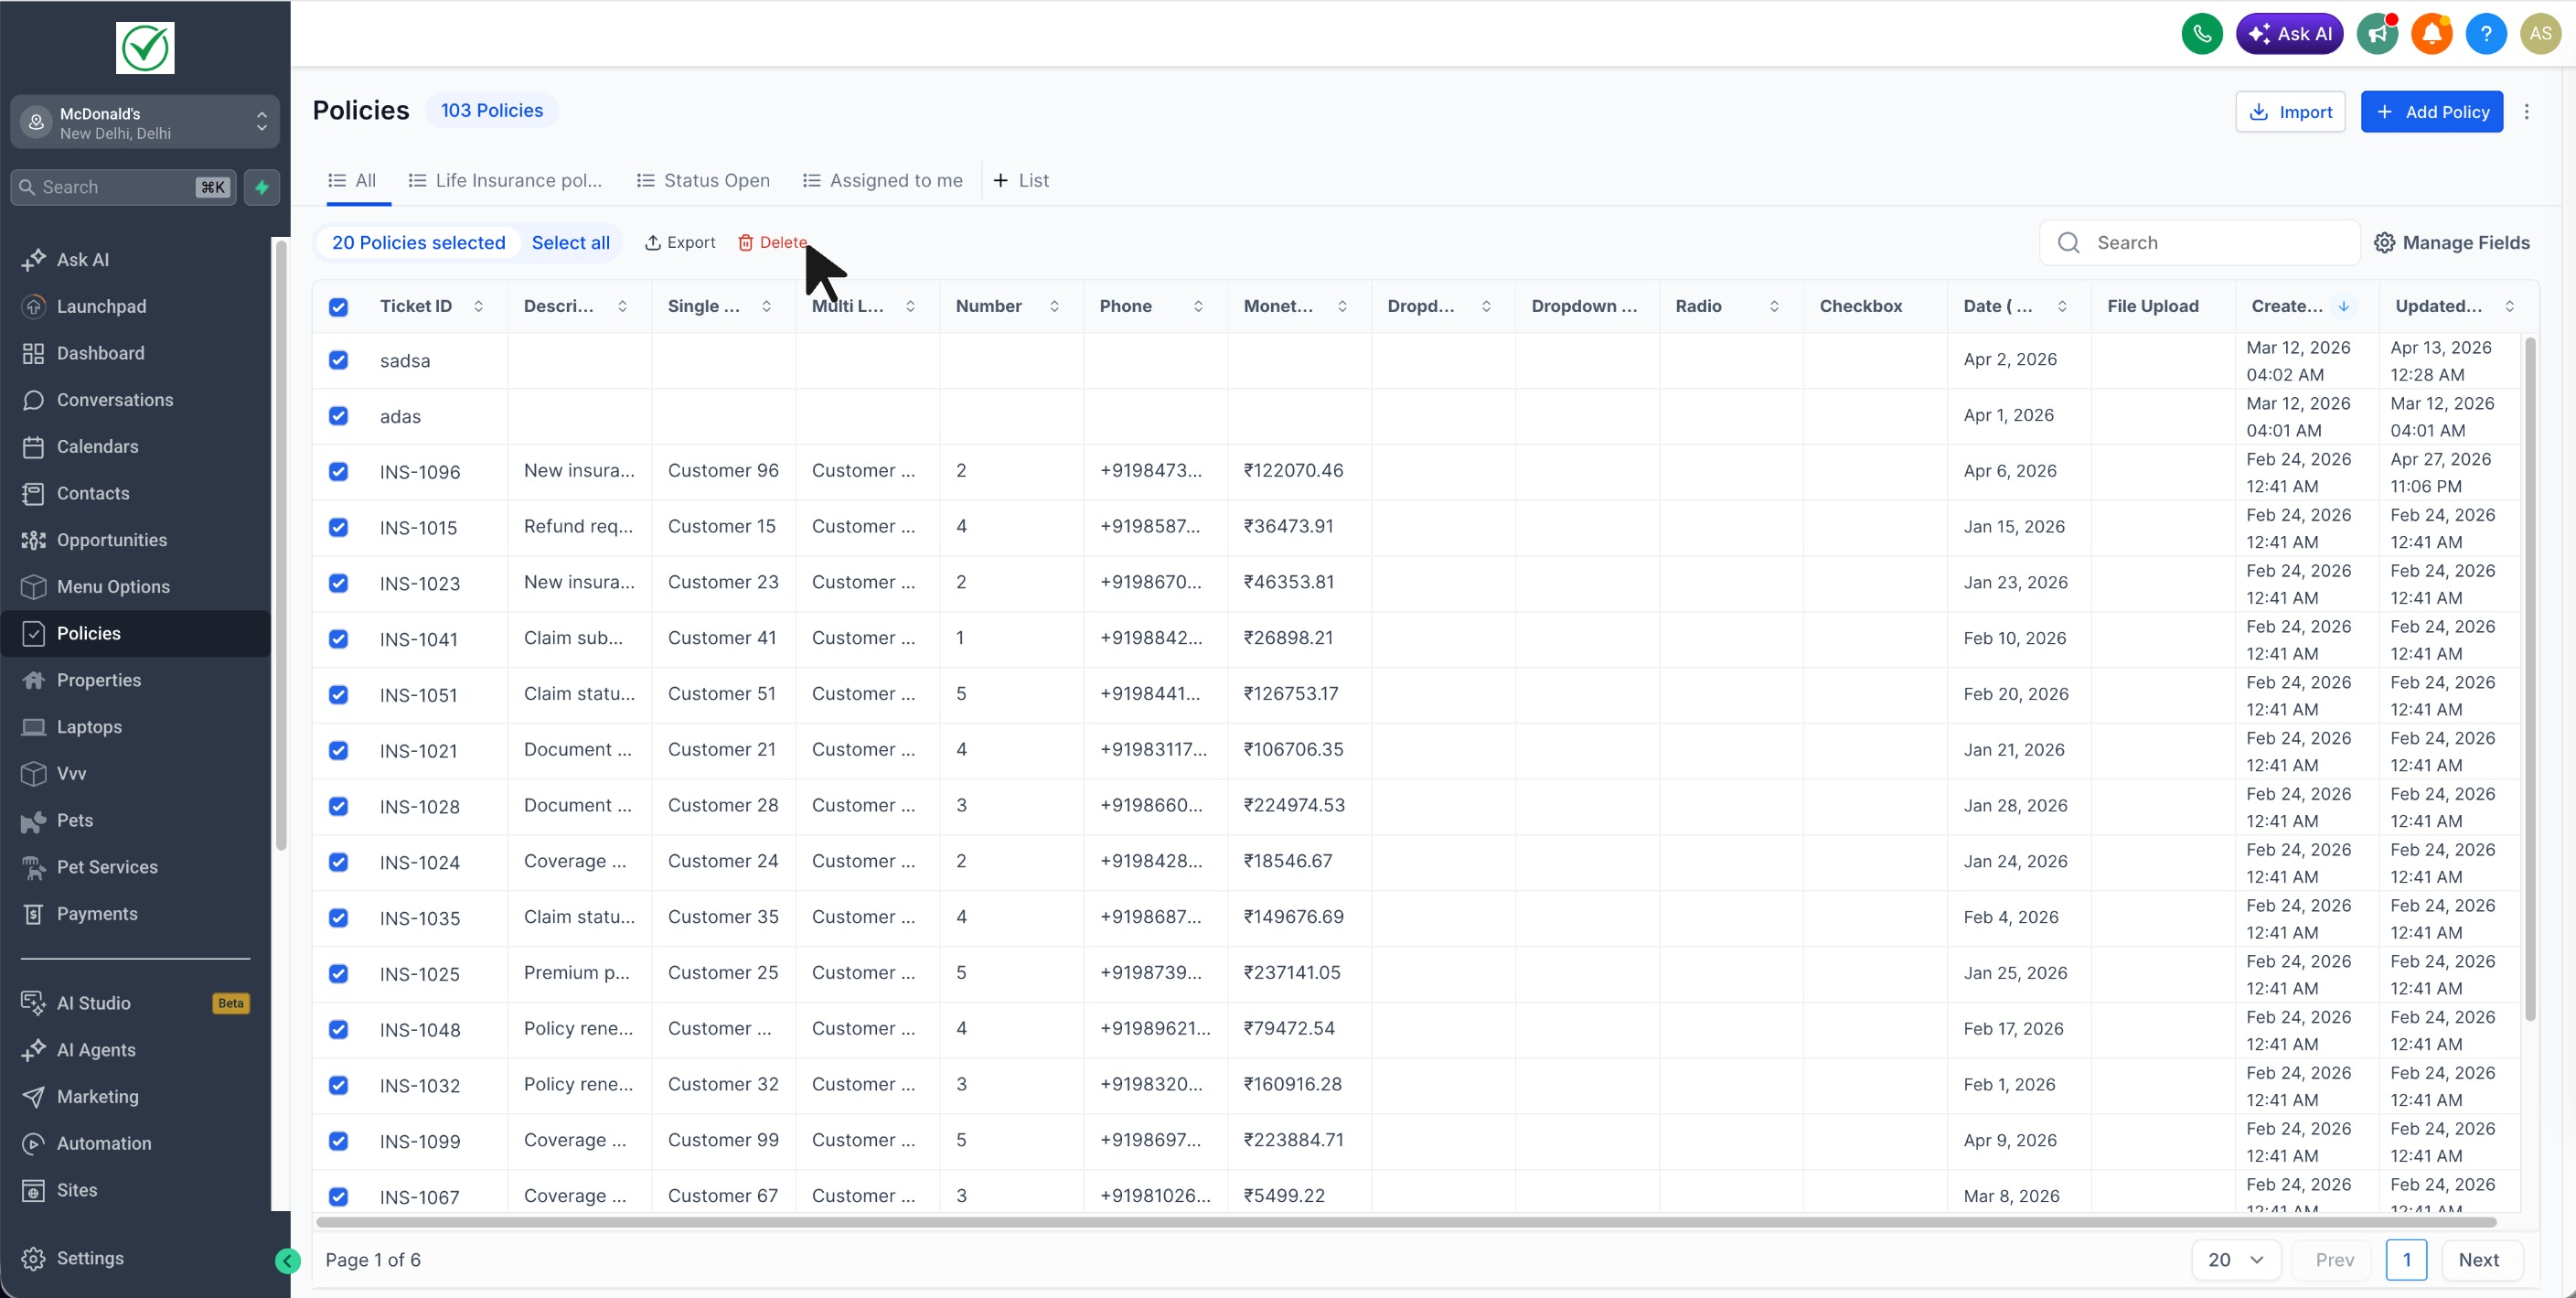Toggle the INS-1041 row checkbox
The width and height of the screenshot is (2576, 1298).
pyautogui.click(x=339, y=639)
